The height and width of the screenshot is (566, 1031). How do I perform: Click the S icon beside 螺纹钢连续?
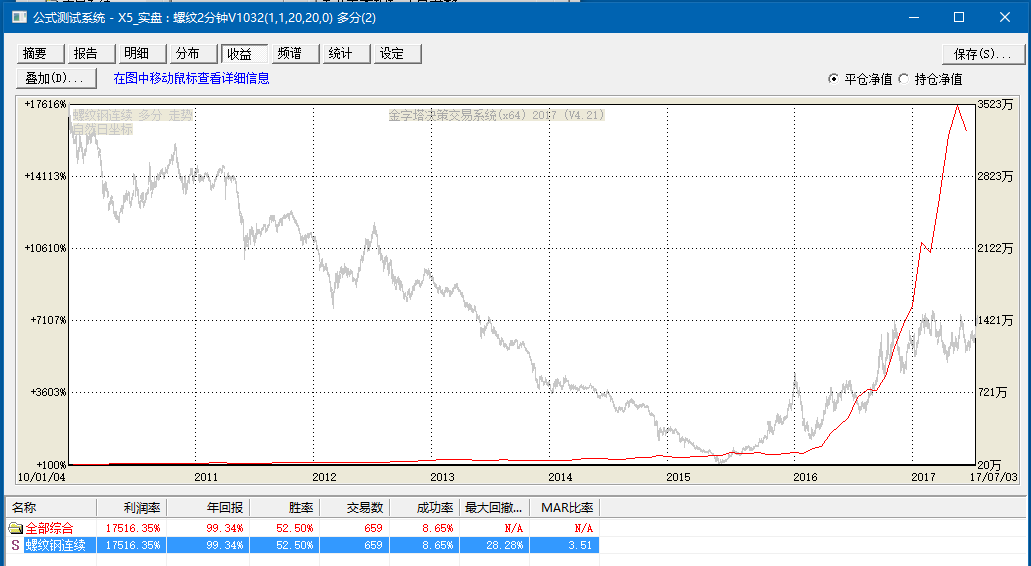click(16, 545)
